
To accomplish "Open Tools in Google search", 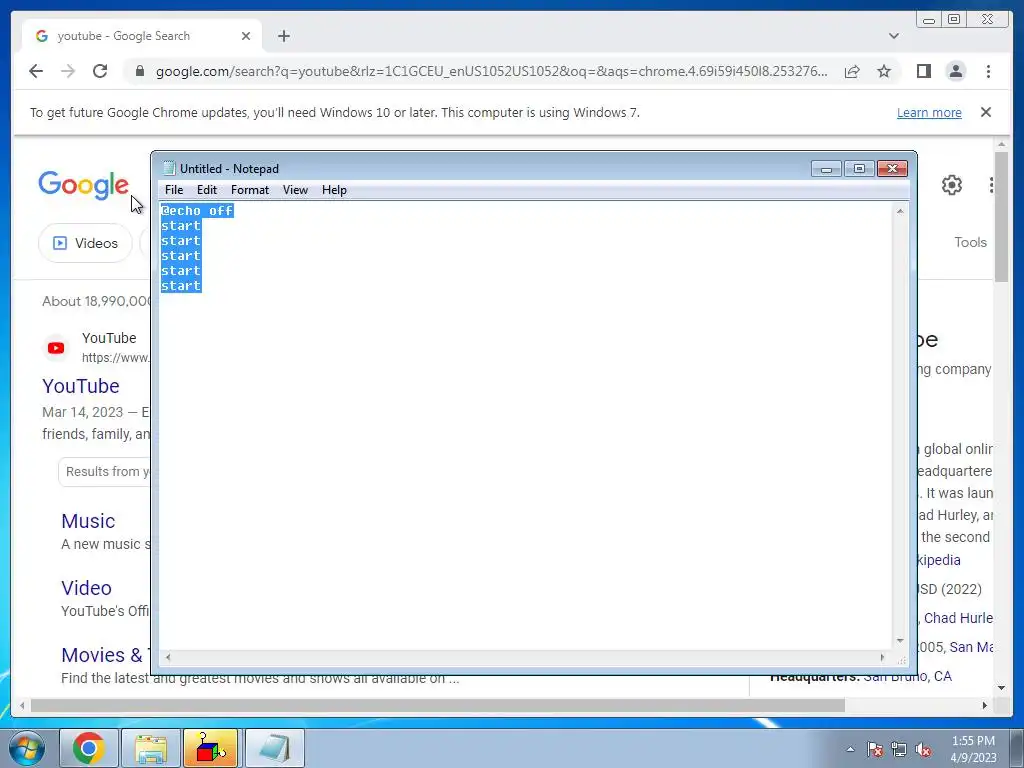I will (970, 242).
